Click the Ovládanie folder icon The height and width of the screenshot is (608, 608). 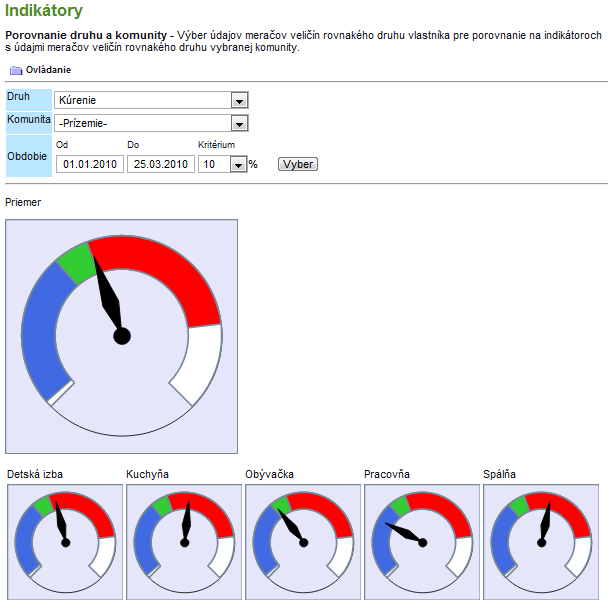tap(15, 71)
